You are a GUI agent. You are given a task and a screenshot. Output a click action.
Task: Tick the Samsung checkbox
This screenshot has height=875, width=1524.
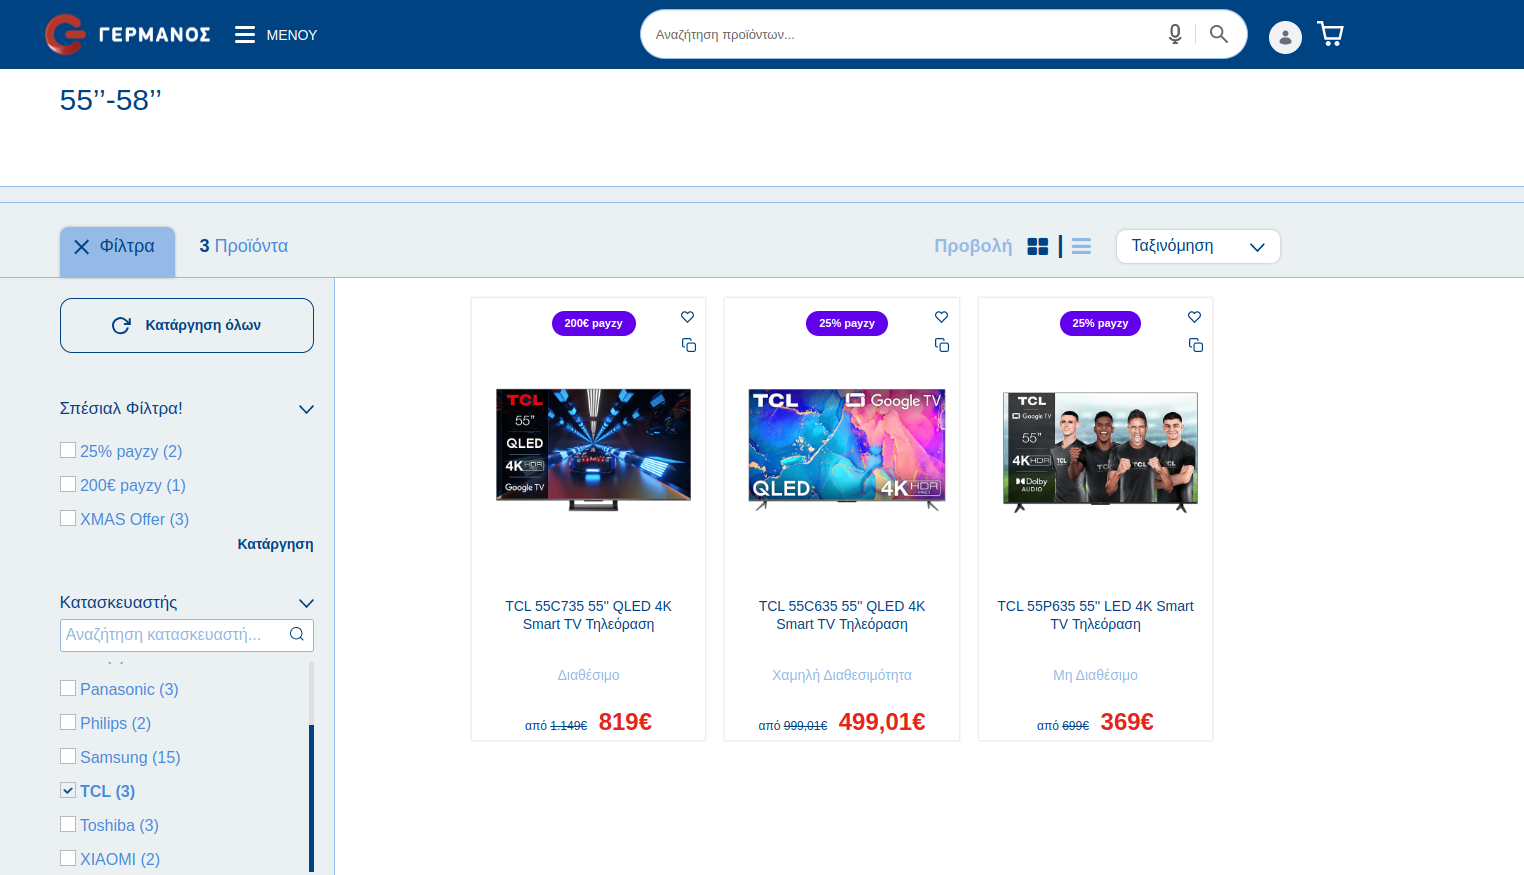point(68,756)
